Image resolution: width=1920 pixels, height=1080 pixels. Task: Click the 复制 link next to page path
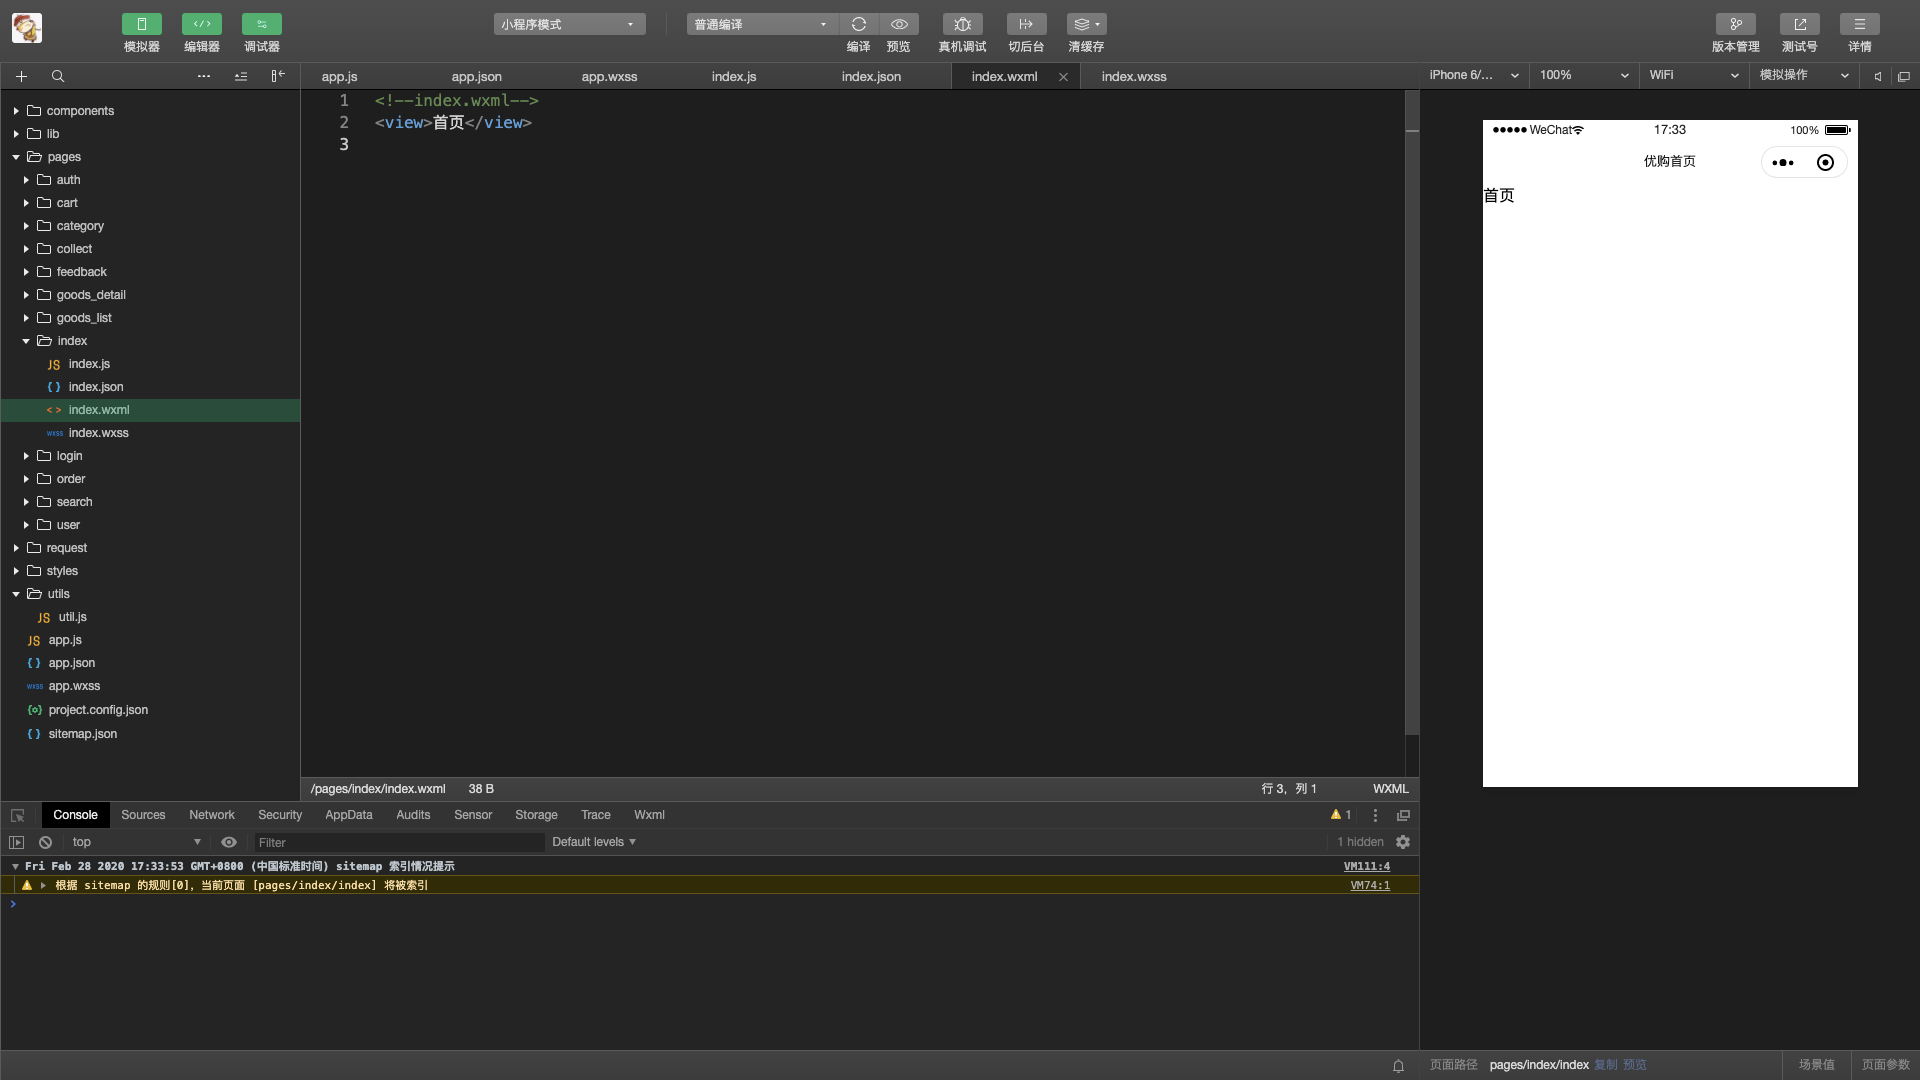(1605, 1065)
